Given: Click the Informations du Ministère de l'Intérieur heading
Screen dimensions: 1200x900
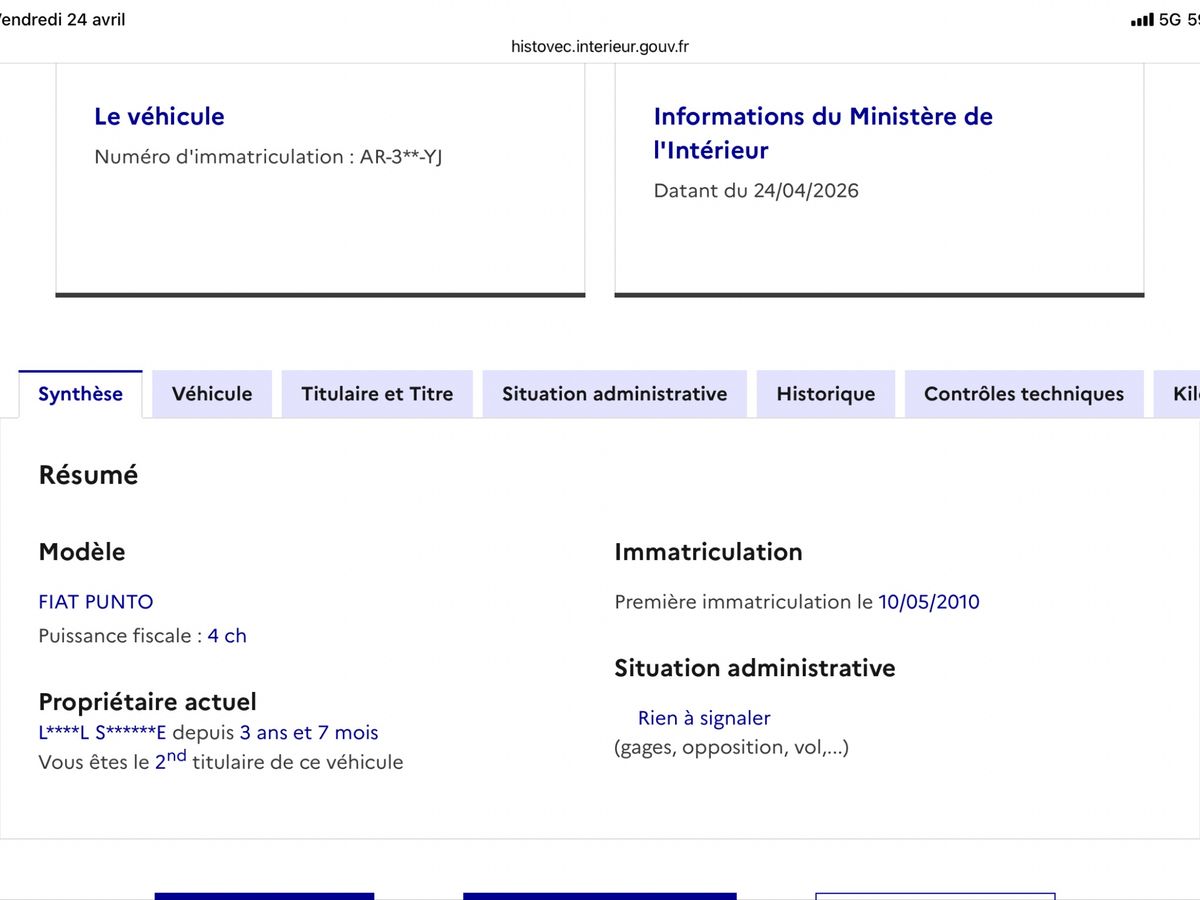Looking at the screenshot, I should click(823, 133).
